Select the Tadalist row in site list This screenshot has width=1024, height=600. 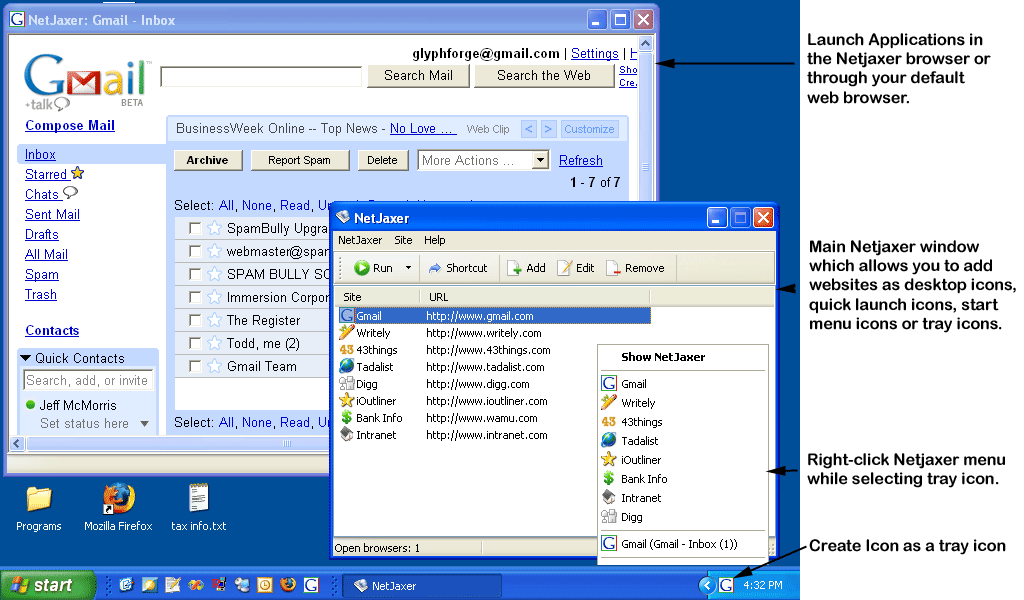(x=444, y=367)
